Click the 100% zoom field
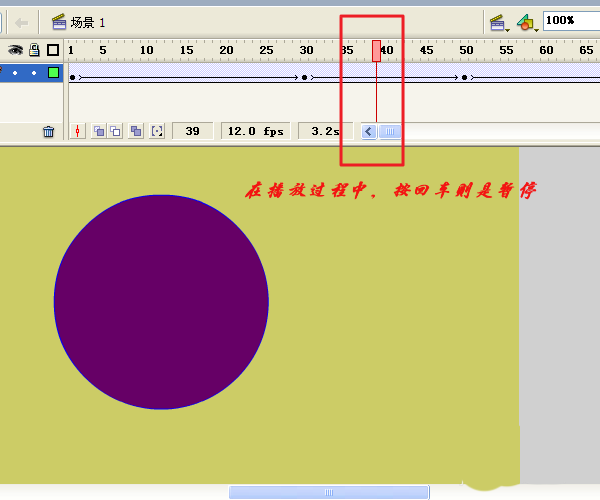 [572, 21]
